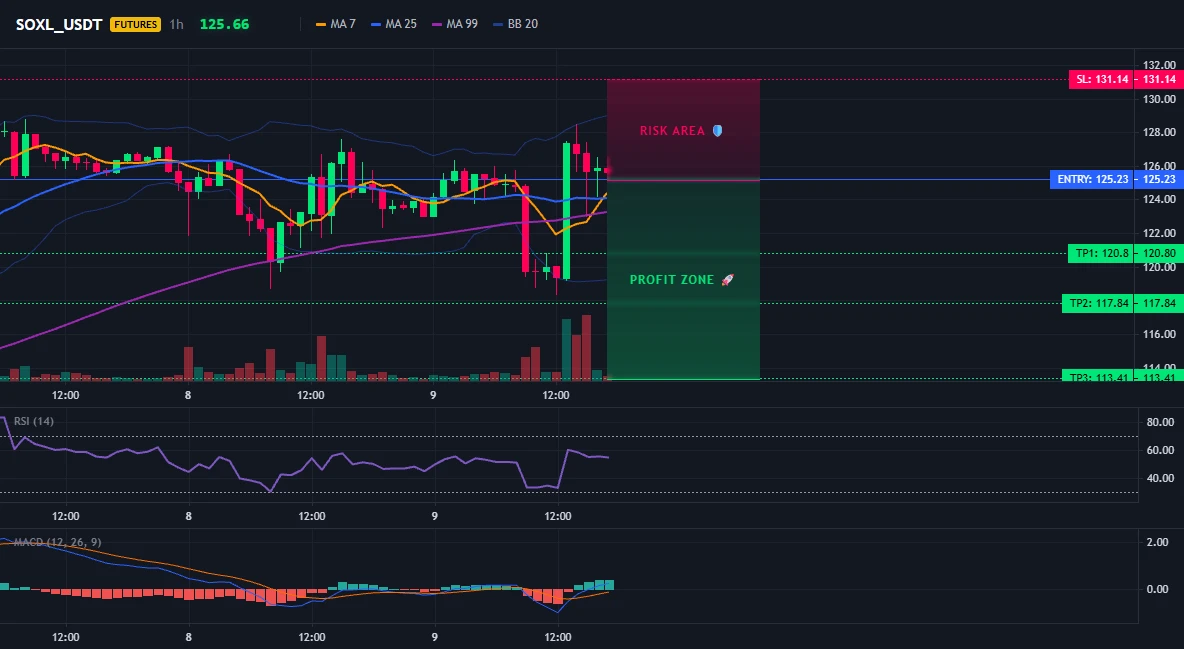Select the 1h timeframe label
The image size is (1184, 649).
[176, 24]
